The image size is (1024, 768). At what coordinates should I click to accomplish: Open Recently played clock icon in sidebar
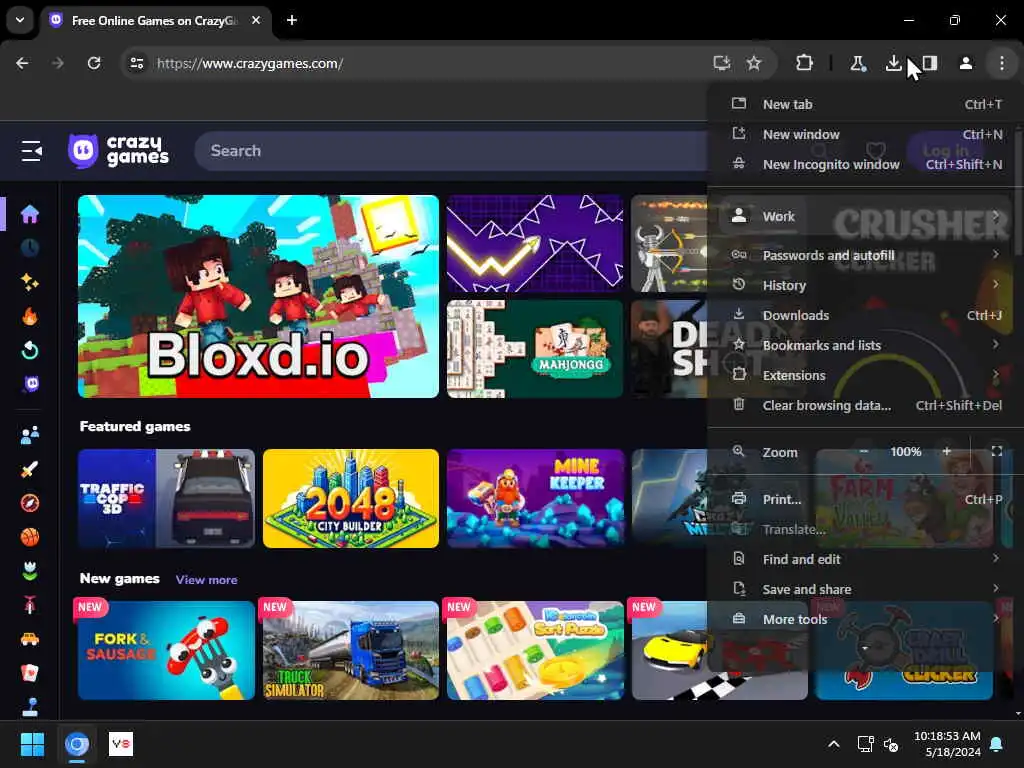pos(29,248)
